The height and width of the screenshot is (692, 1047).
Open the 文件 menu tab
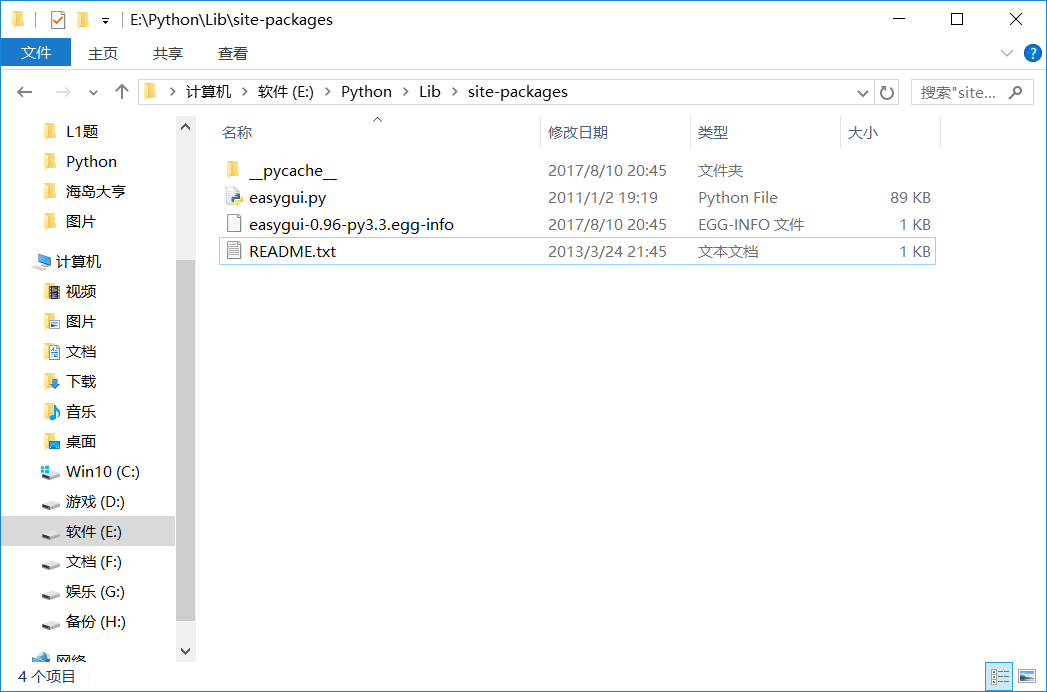36,53
